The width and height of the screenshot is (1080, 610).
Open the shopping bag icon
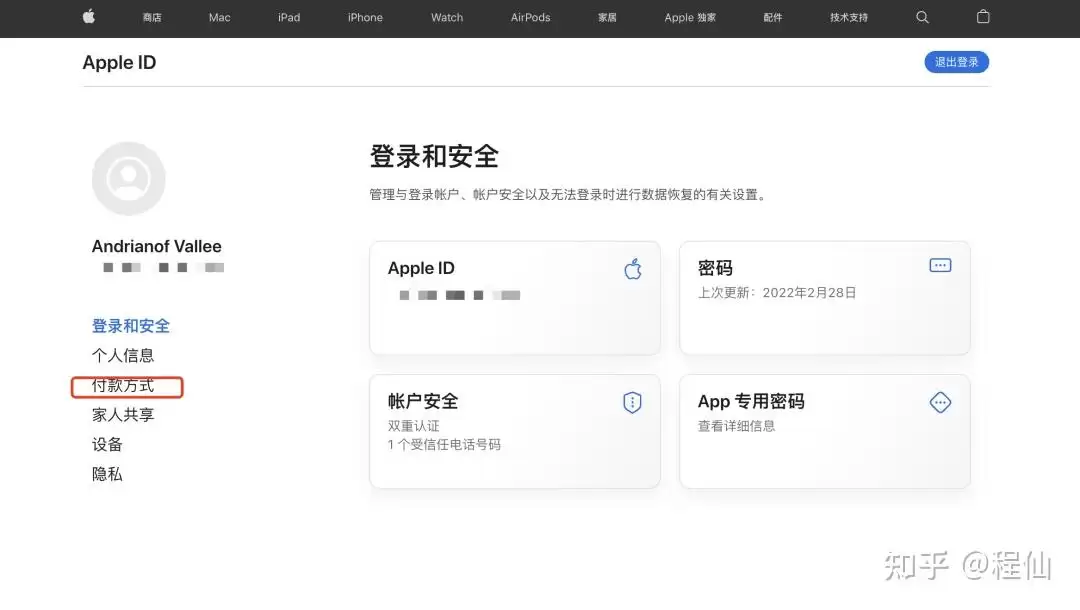[x=982, y=17]
